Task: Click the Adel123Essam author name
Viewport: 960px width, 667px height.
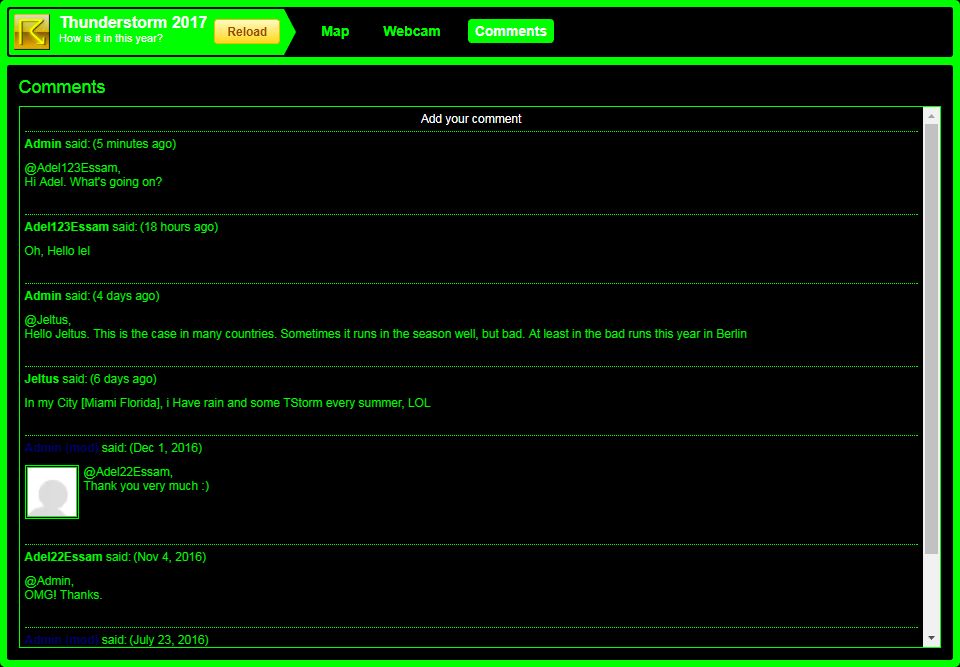Action: point(67,227)
